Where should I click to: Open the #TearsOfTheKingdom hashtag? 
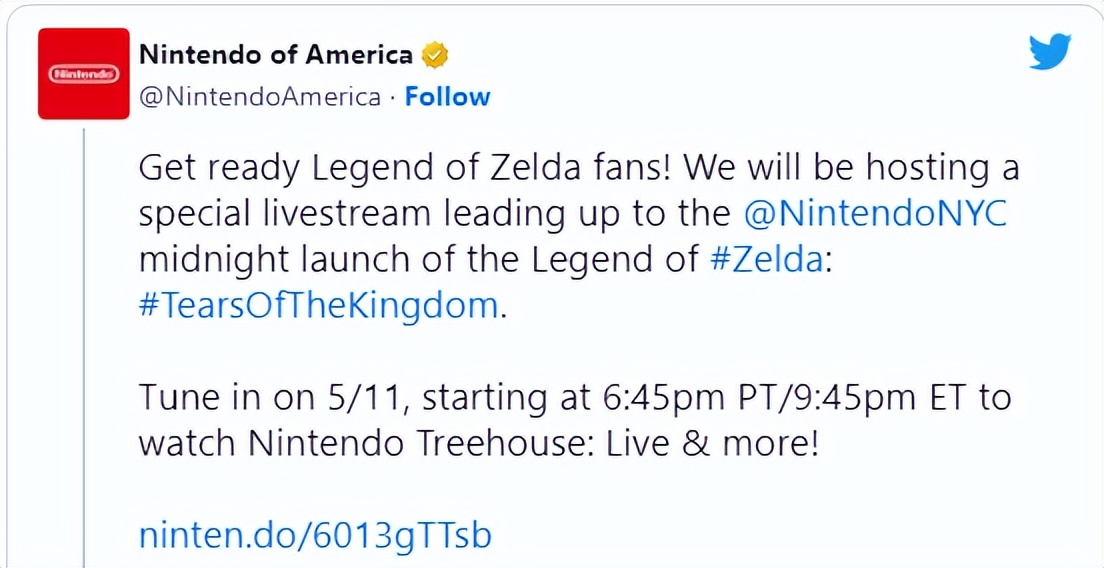318,305
